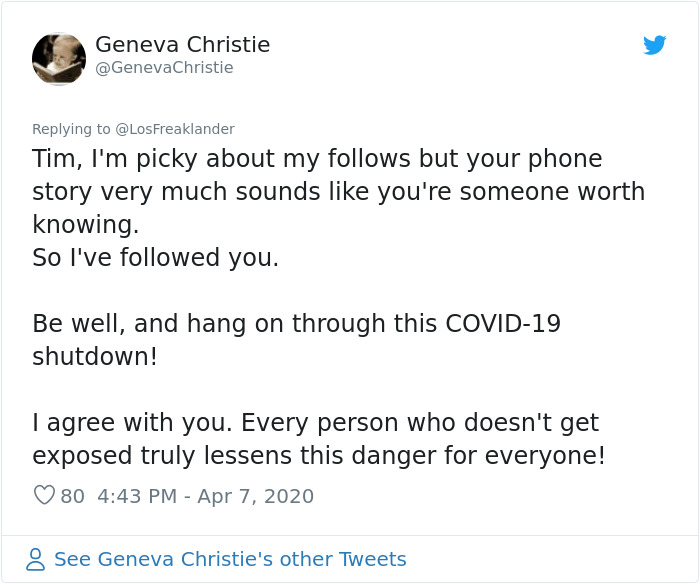Open the 4:43 PM - Apr 7, 2020 timestamp
Screen dimensions: 700x584
pyautogui.click(x=206, y=496)
